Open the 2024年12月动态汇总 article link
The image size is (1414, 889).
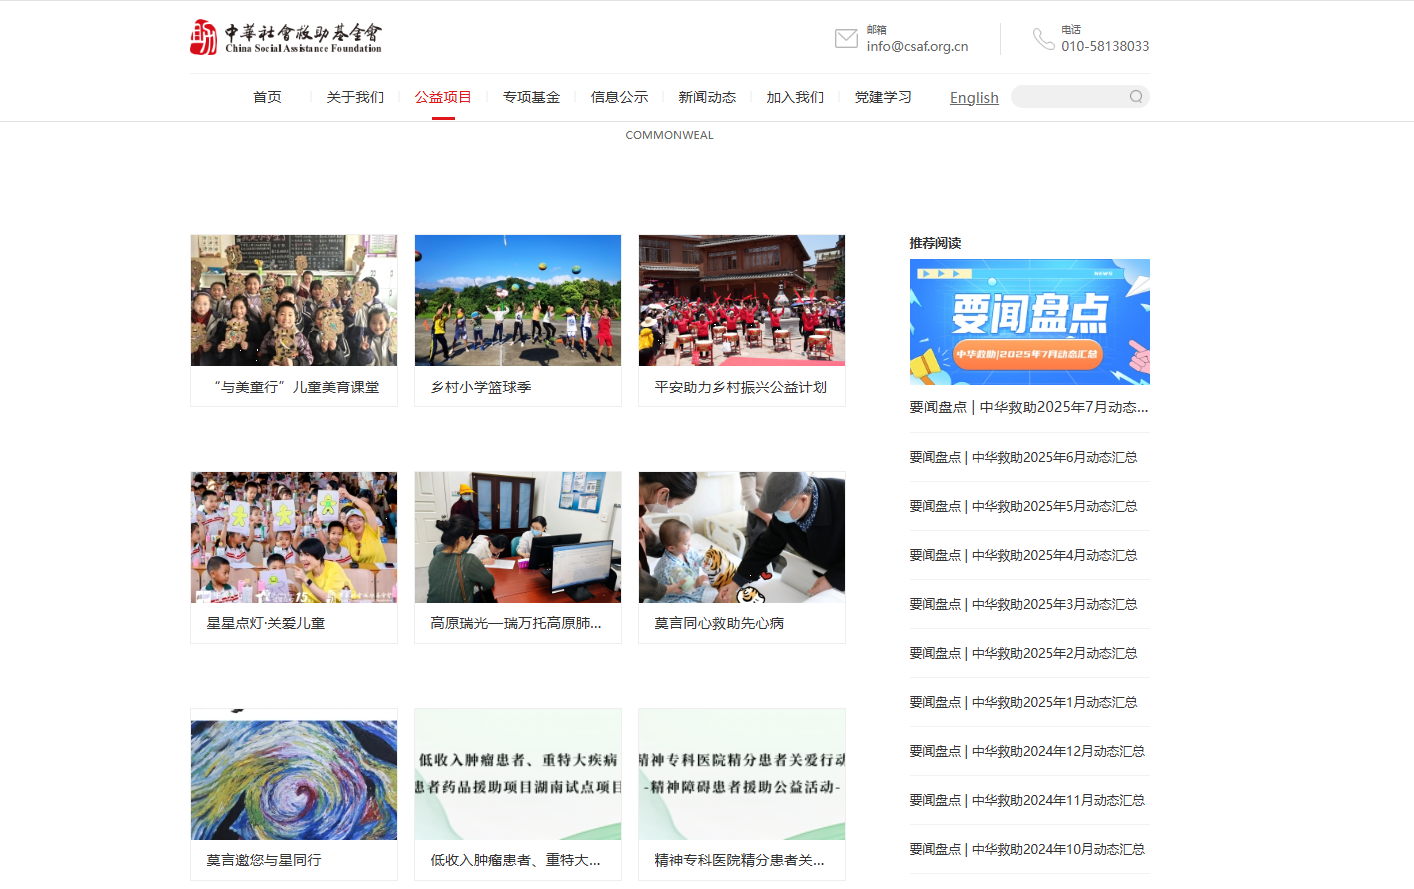[x=1027, y=751]
